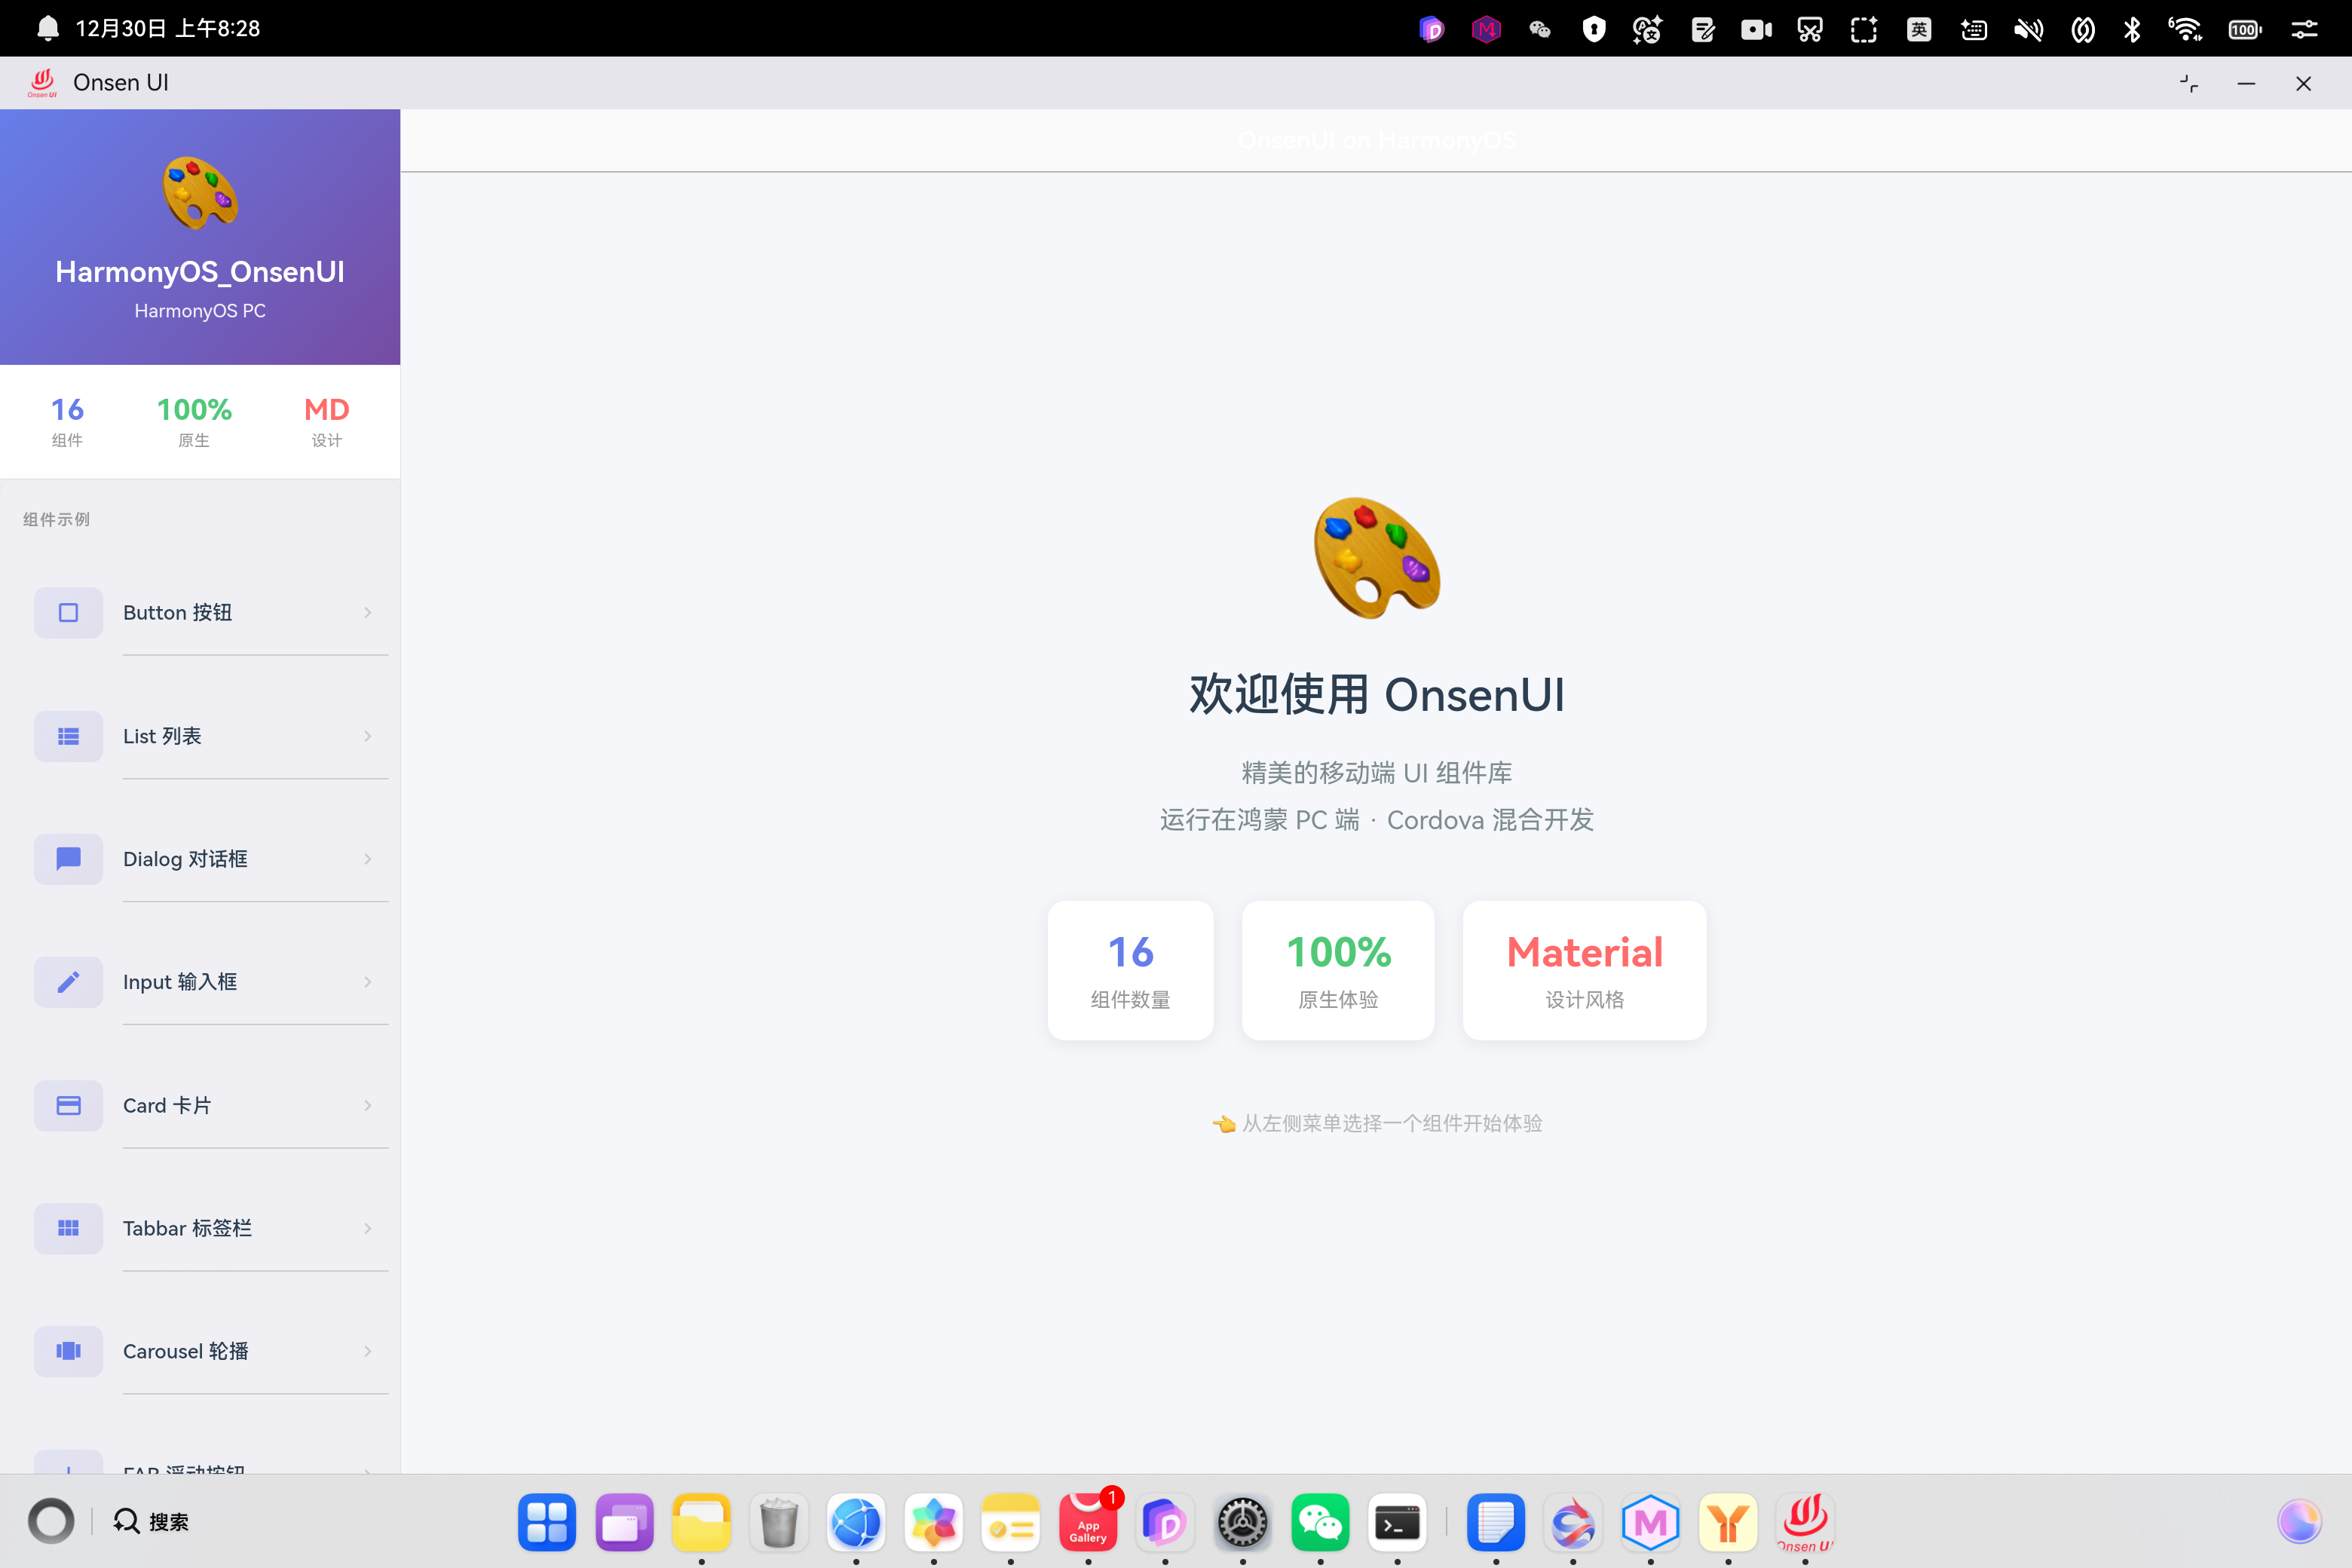The width and height of the screenshot is (2352, 1568).
Task: Select the Tabbar 标签栏 menu entry
Action: point(186,1228)
